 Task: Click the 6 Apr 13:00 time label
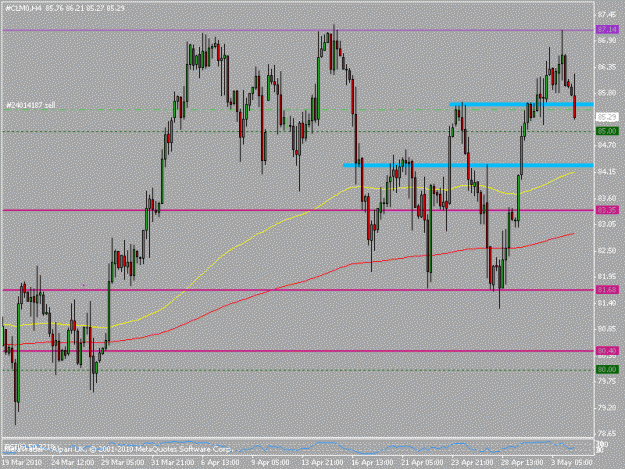point(220,463)
